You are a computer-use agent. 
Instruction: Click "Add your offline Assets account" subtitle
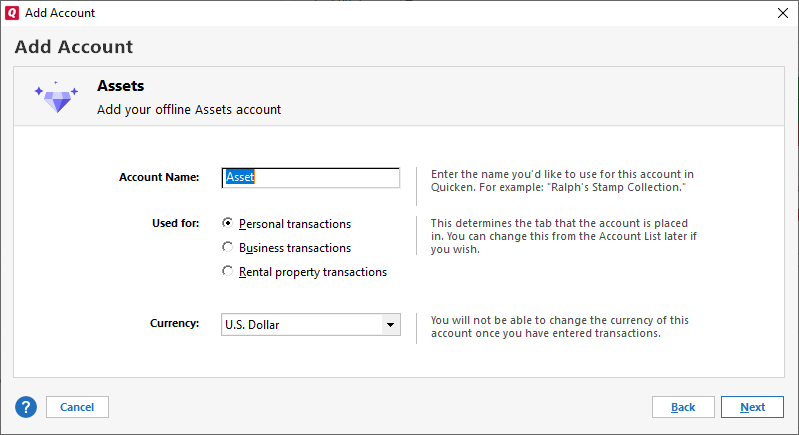pos(189,109)
